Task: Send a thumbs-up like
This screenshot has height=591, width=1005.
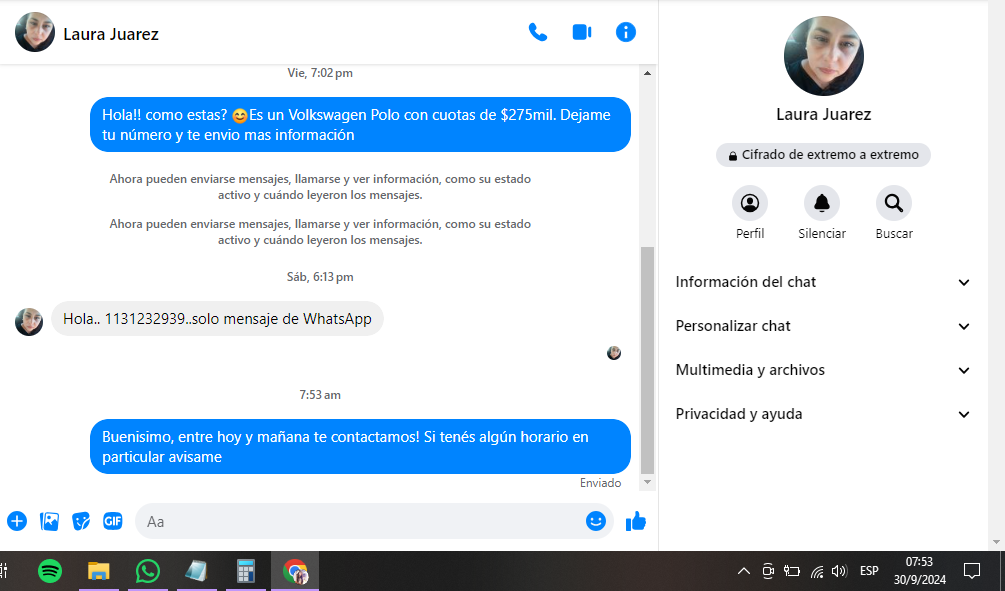Action: click(x=636, y=521)
